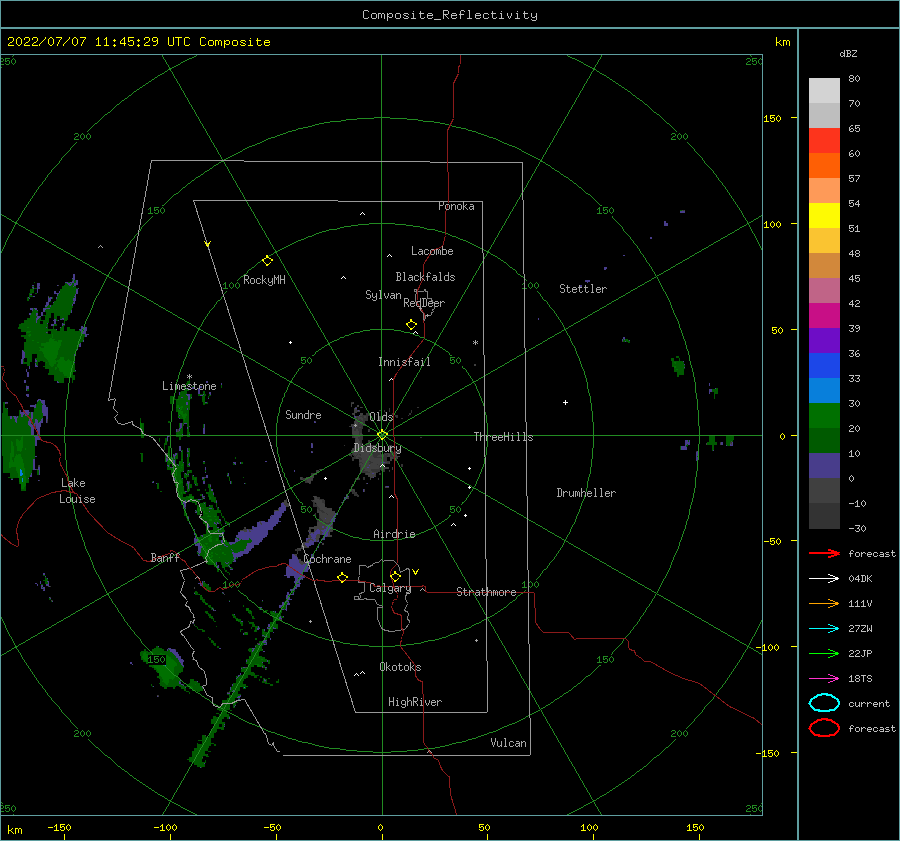Click the Okotoks city label
Screen dimensions: 900x841
(400, 667)
